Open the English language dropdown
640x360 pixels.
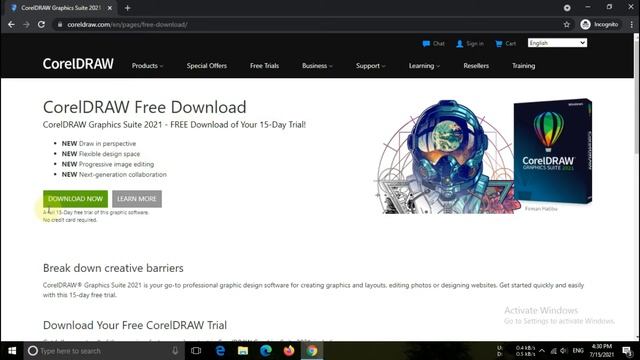click(x=557, y=43)
